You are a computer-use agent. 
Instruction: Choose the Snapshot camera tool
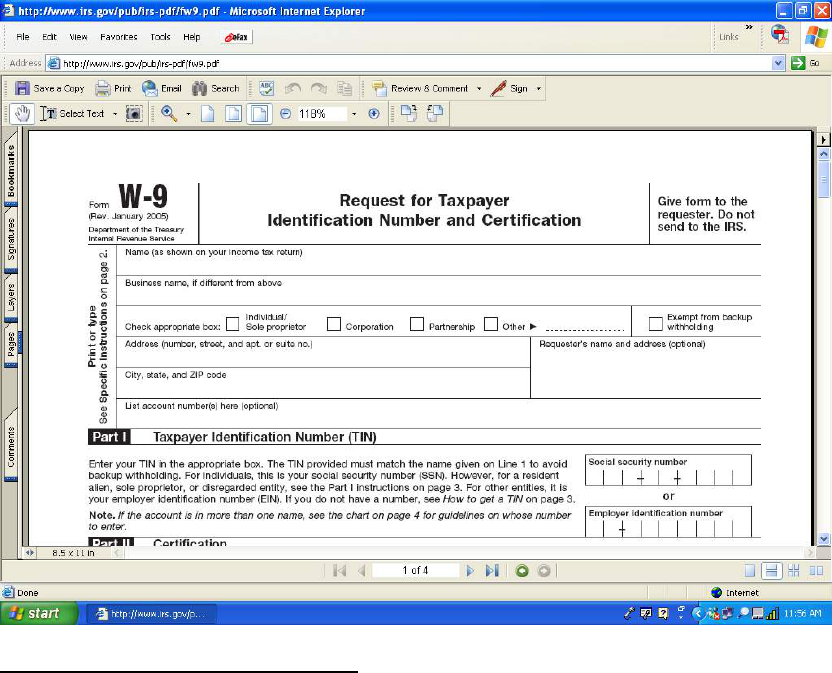(x=134, y=114)
